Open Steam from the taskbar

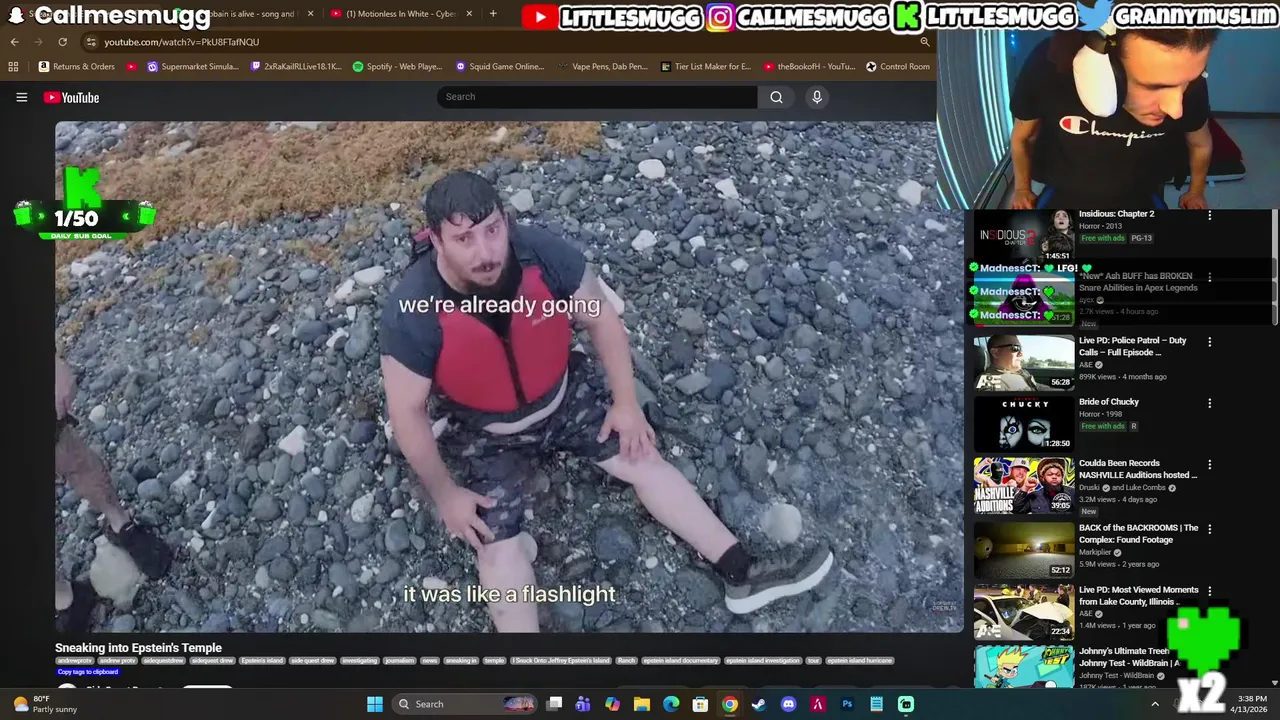coord(759,704)
